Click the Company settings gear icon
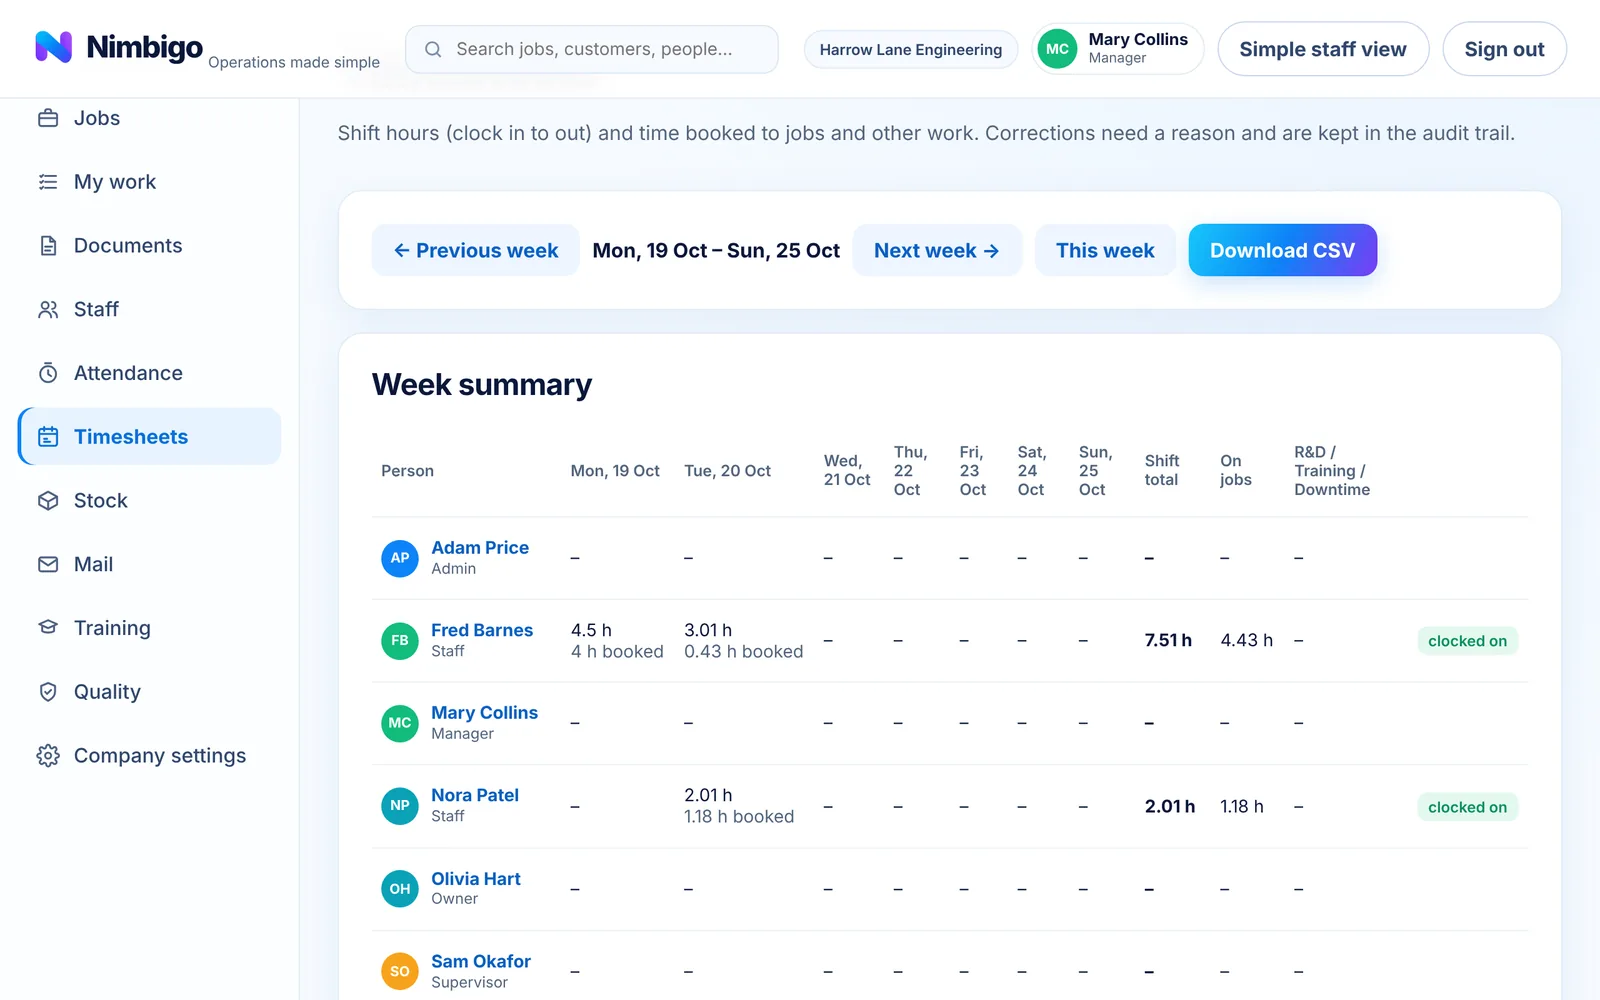The width and height of the screenshot is (1600, 1000). pyautogui.click(x=48, y=756)
